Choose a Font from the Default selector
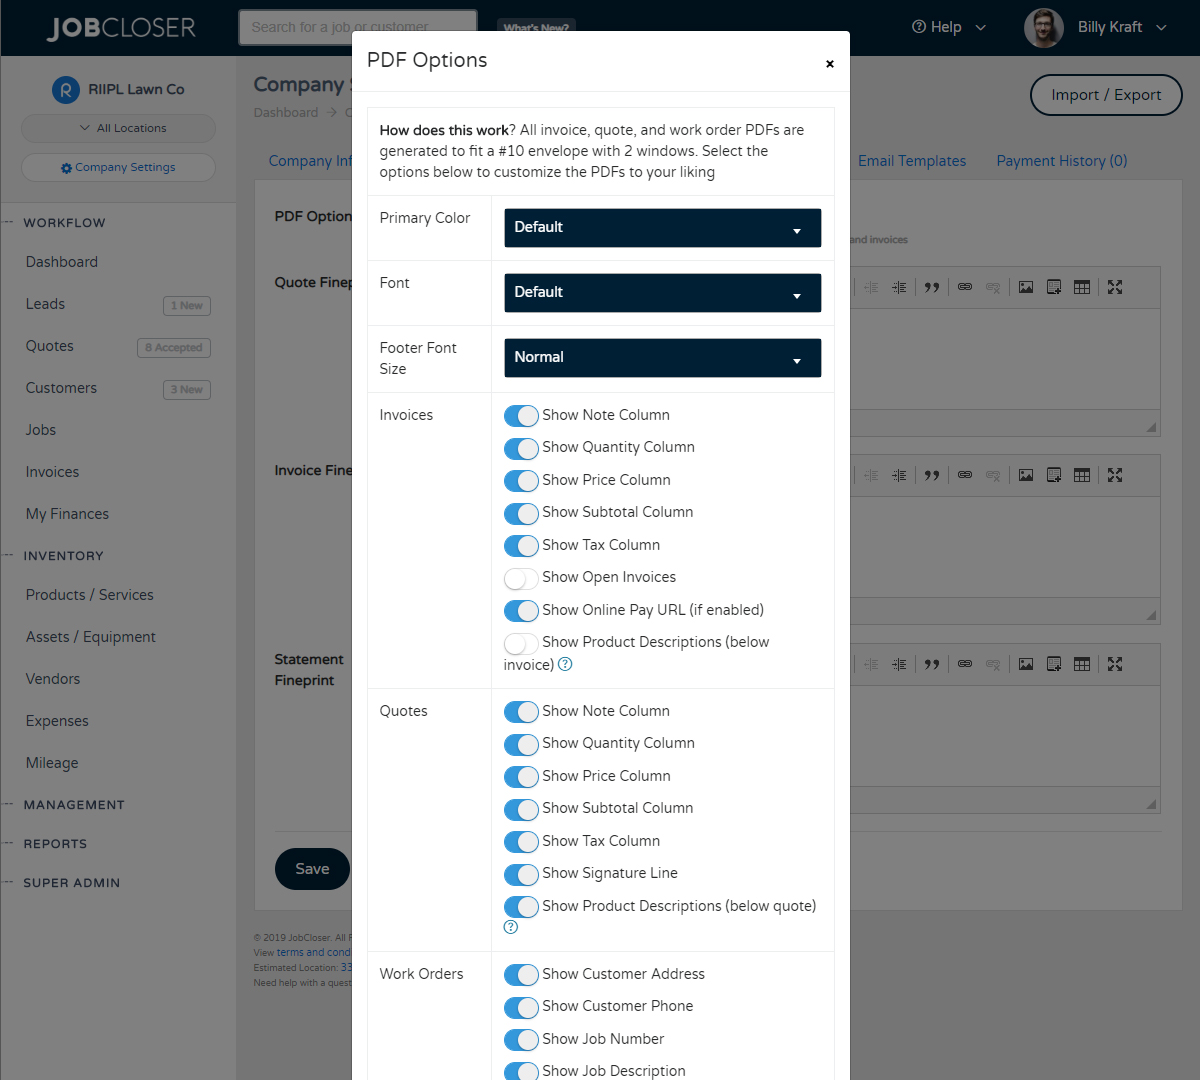 point(662,292)
